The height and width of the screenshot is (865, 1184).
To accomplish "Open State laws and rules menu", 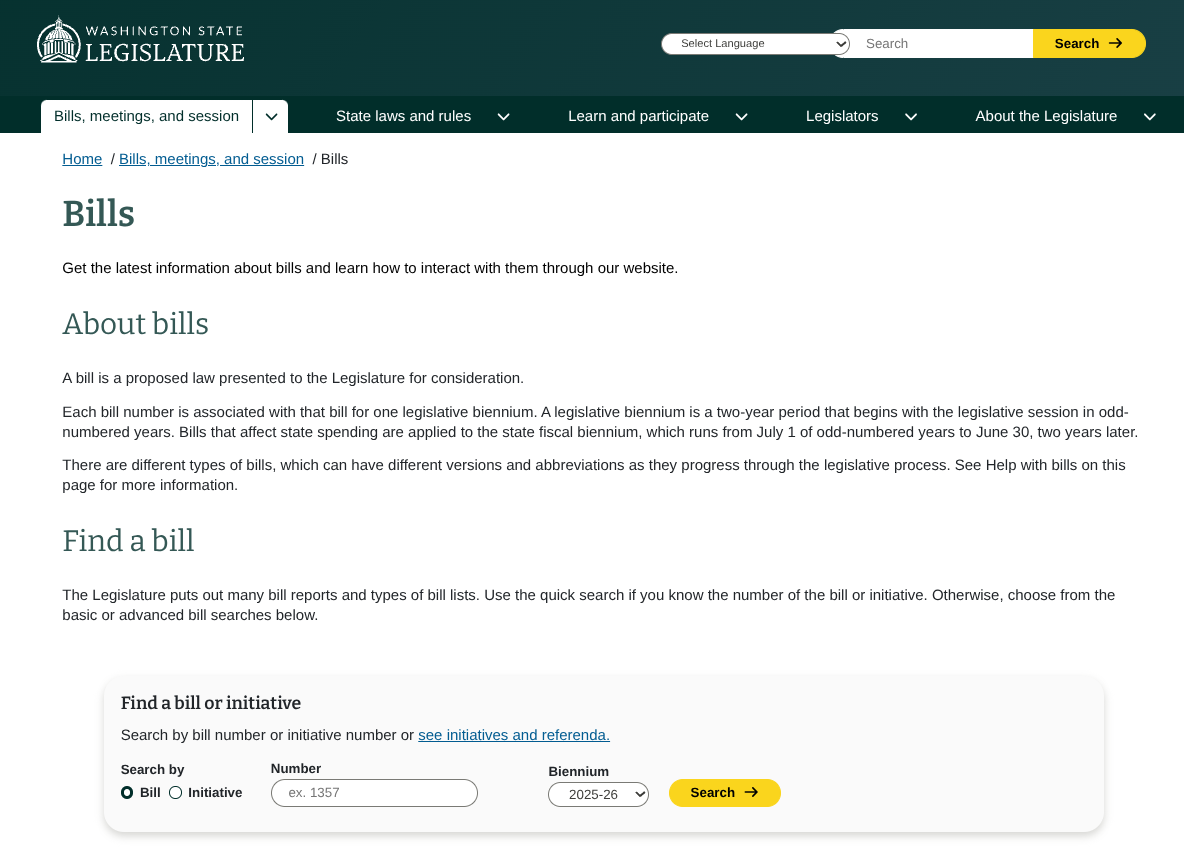I will click(403, 116).
